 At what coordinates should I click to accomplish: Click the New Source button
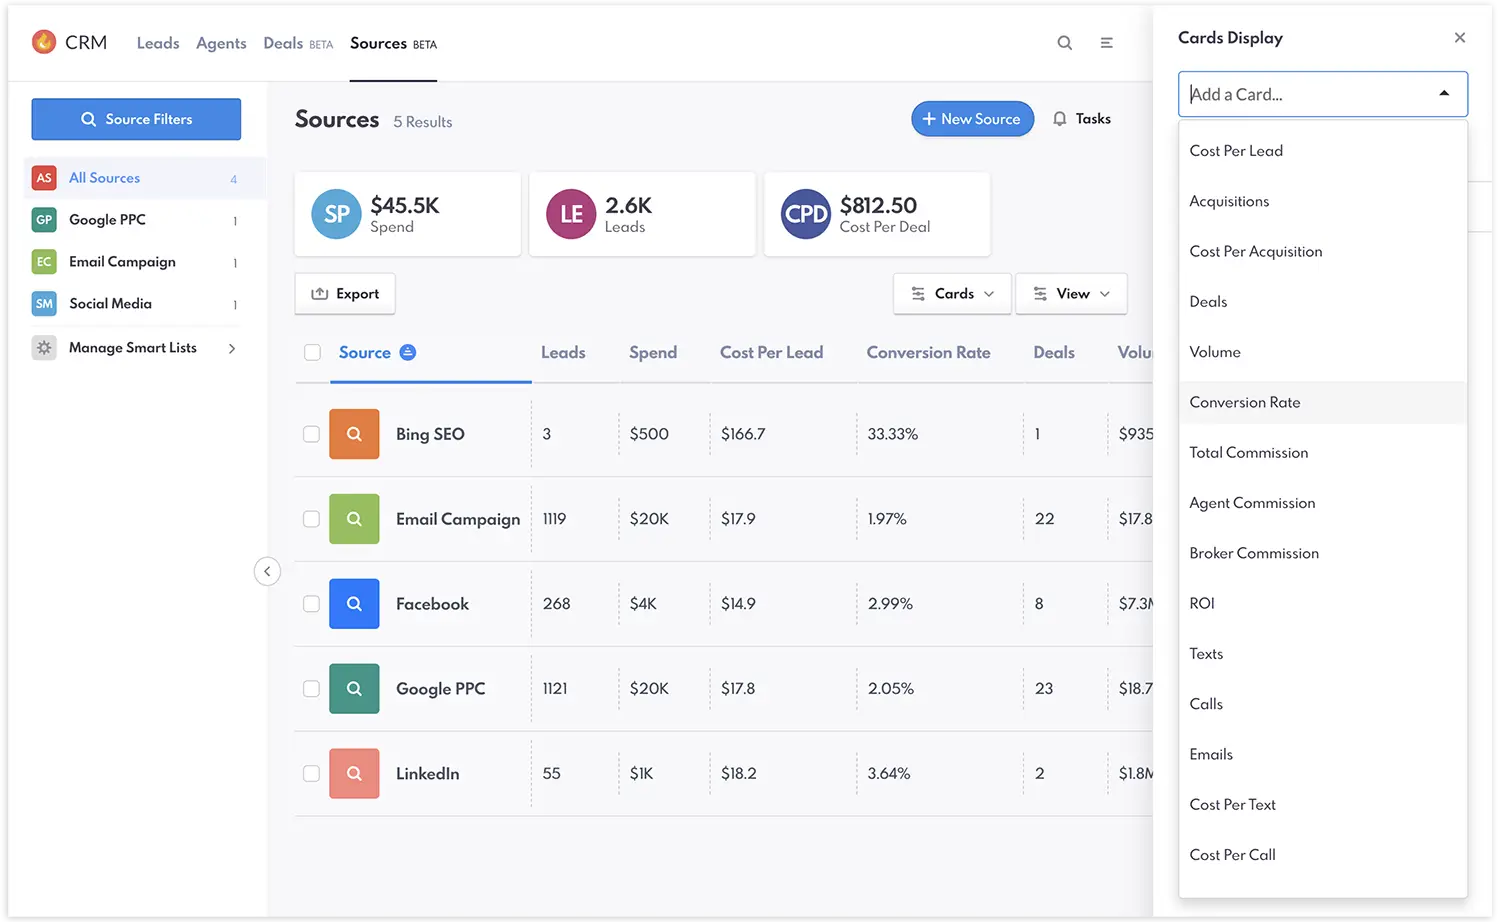click(972, 119)
